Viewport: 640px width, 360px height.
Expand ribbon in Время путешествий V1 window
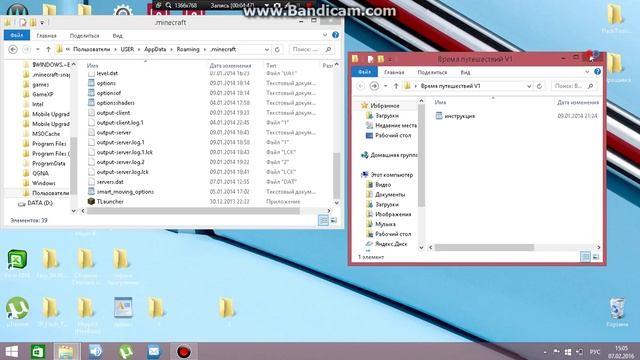coord(587,72)
